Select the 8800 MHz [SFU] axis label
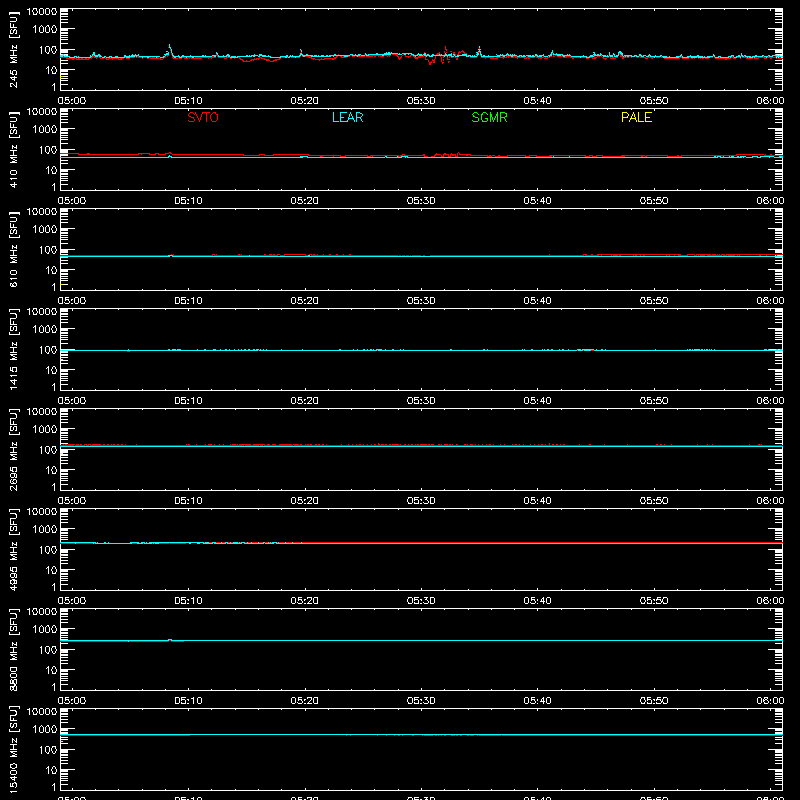This screenshot has height=800, width=800. coord(13,649)
